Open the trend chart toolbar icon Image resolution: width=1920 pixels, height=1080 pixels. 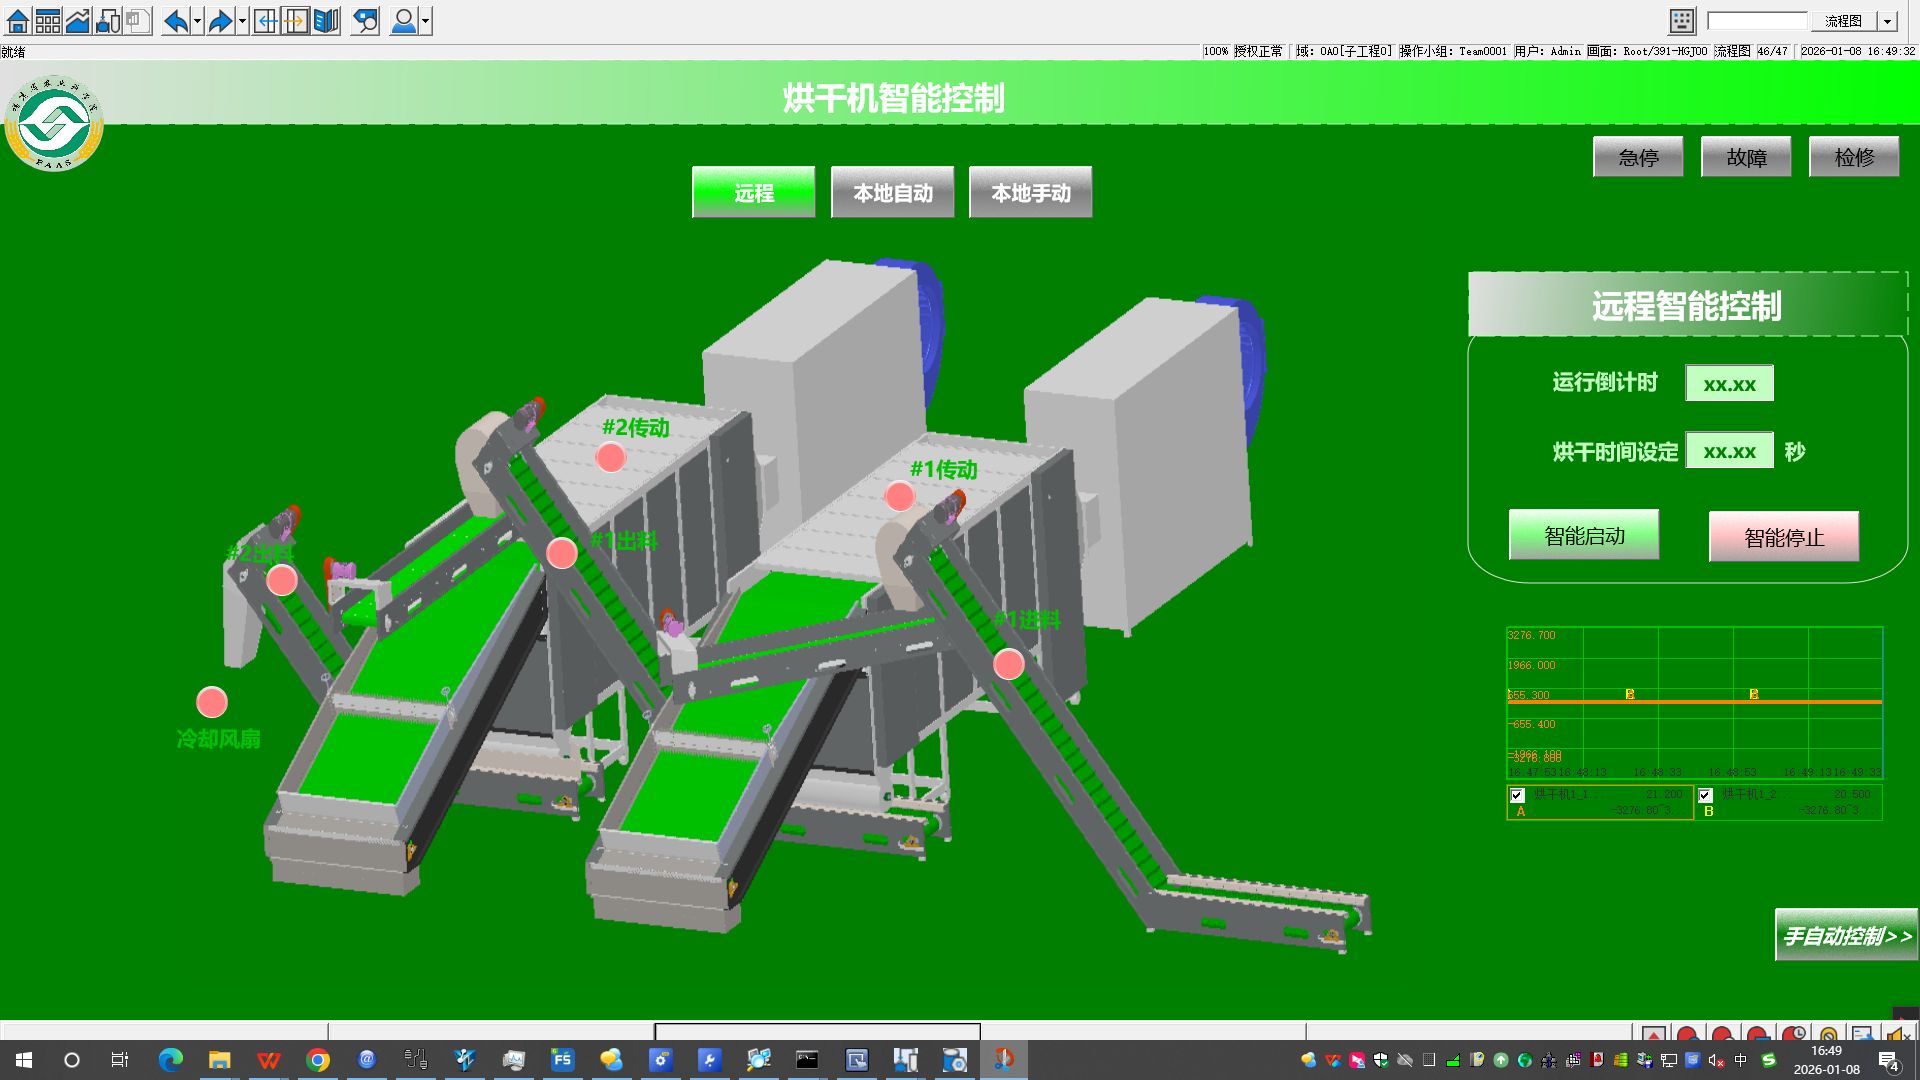[x=77, y=21]
